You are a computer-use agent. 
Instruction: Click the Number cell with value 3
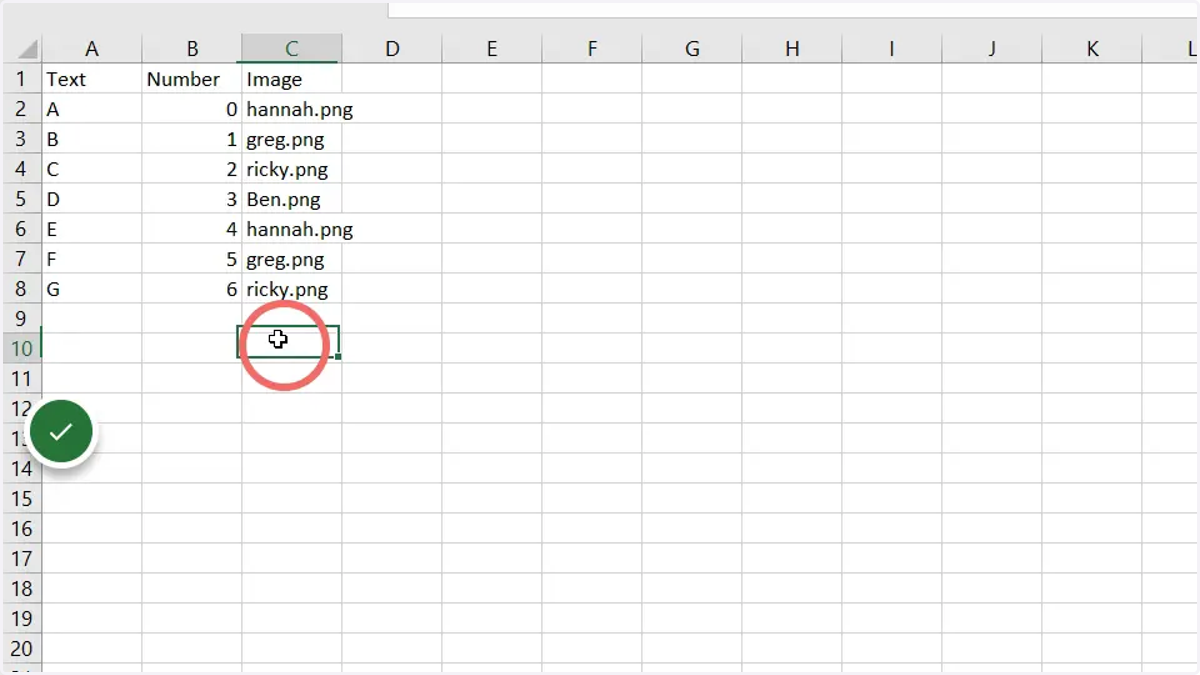192,199
